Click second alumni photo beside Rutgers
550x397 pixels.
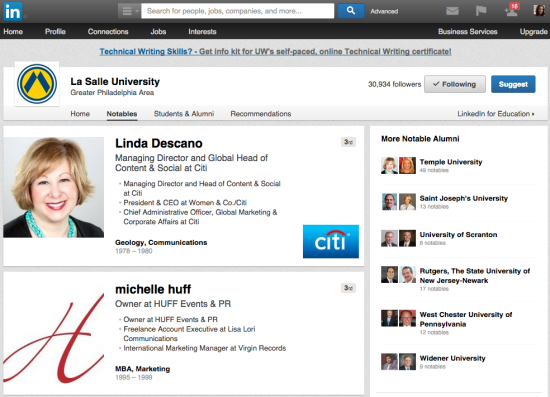(407, 275)
